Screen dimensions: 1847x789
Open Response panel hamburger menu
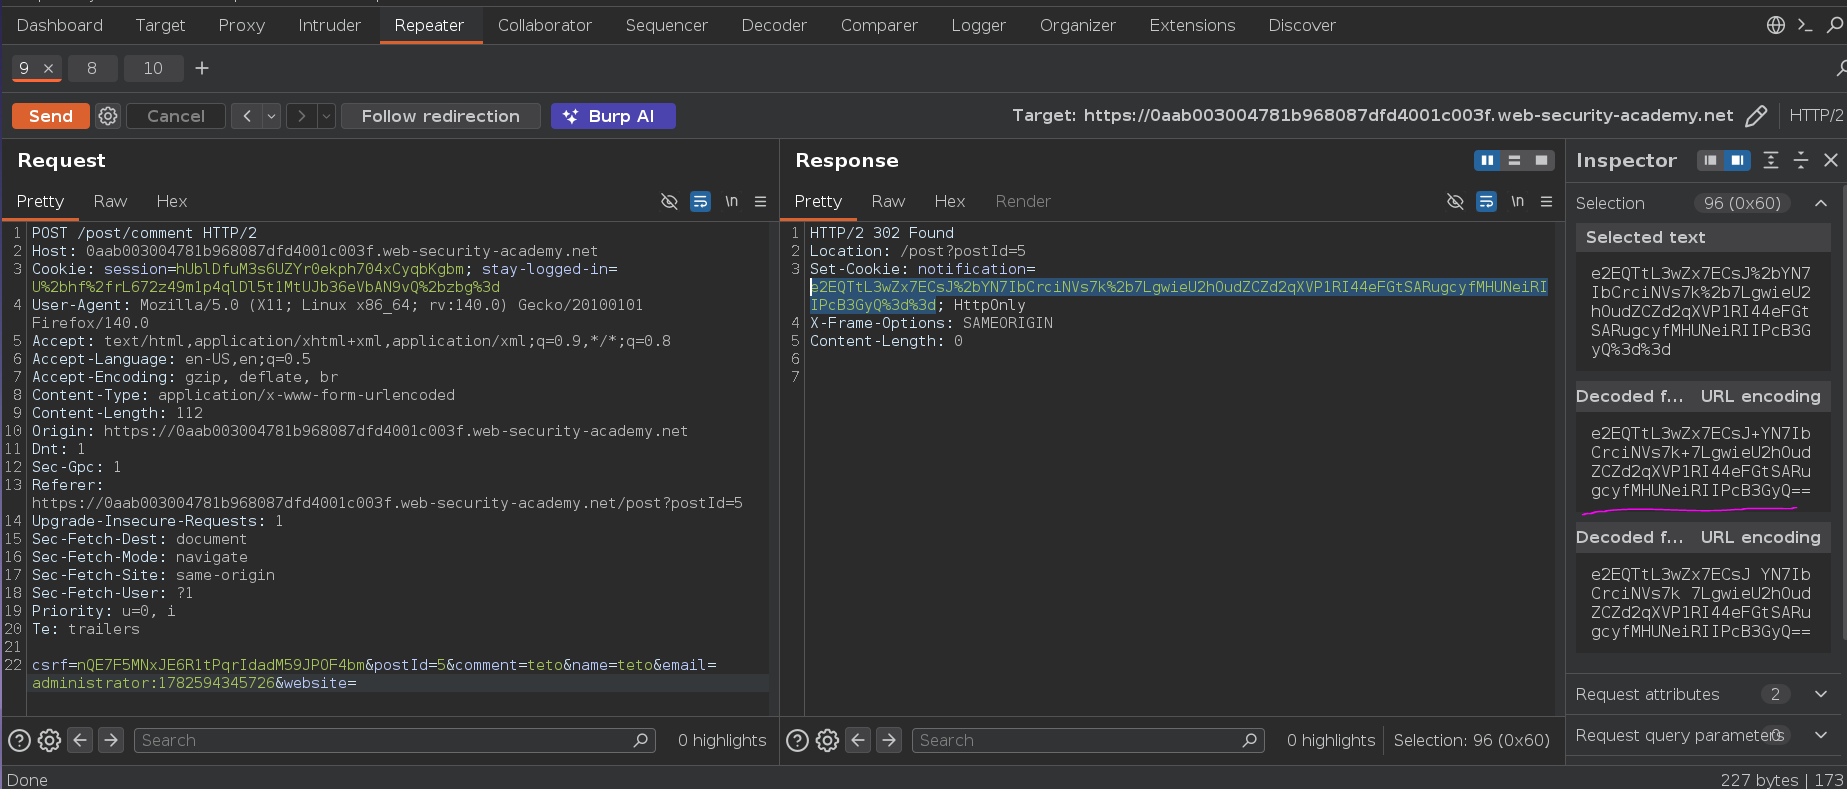[x=1546, y=201]
